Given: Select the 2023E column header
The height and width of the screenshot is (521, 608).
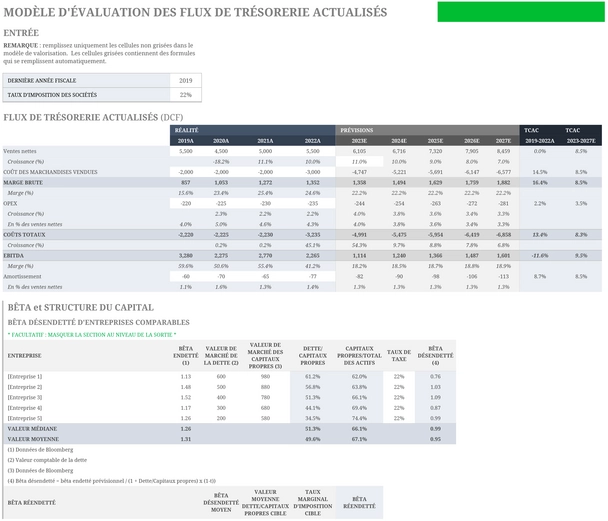Looking at the screenshot, I should click(x=359, y=141).
